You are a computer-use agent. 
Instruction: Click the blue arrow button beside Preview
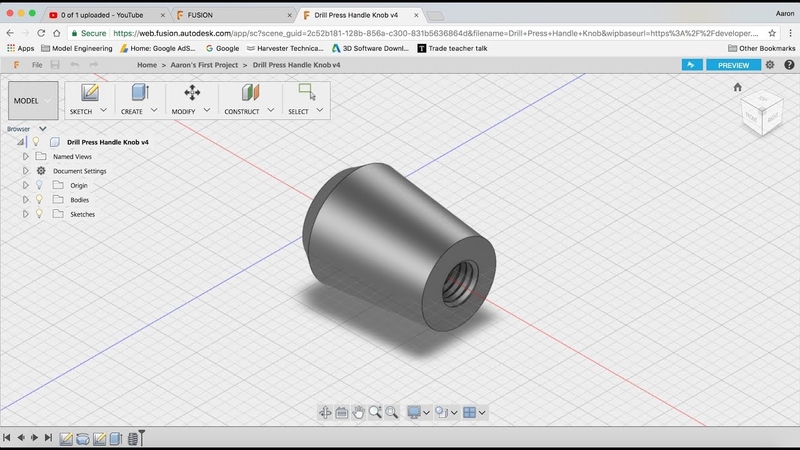tap(692, 65)
